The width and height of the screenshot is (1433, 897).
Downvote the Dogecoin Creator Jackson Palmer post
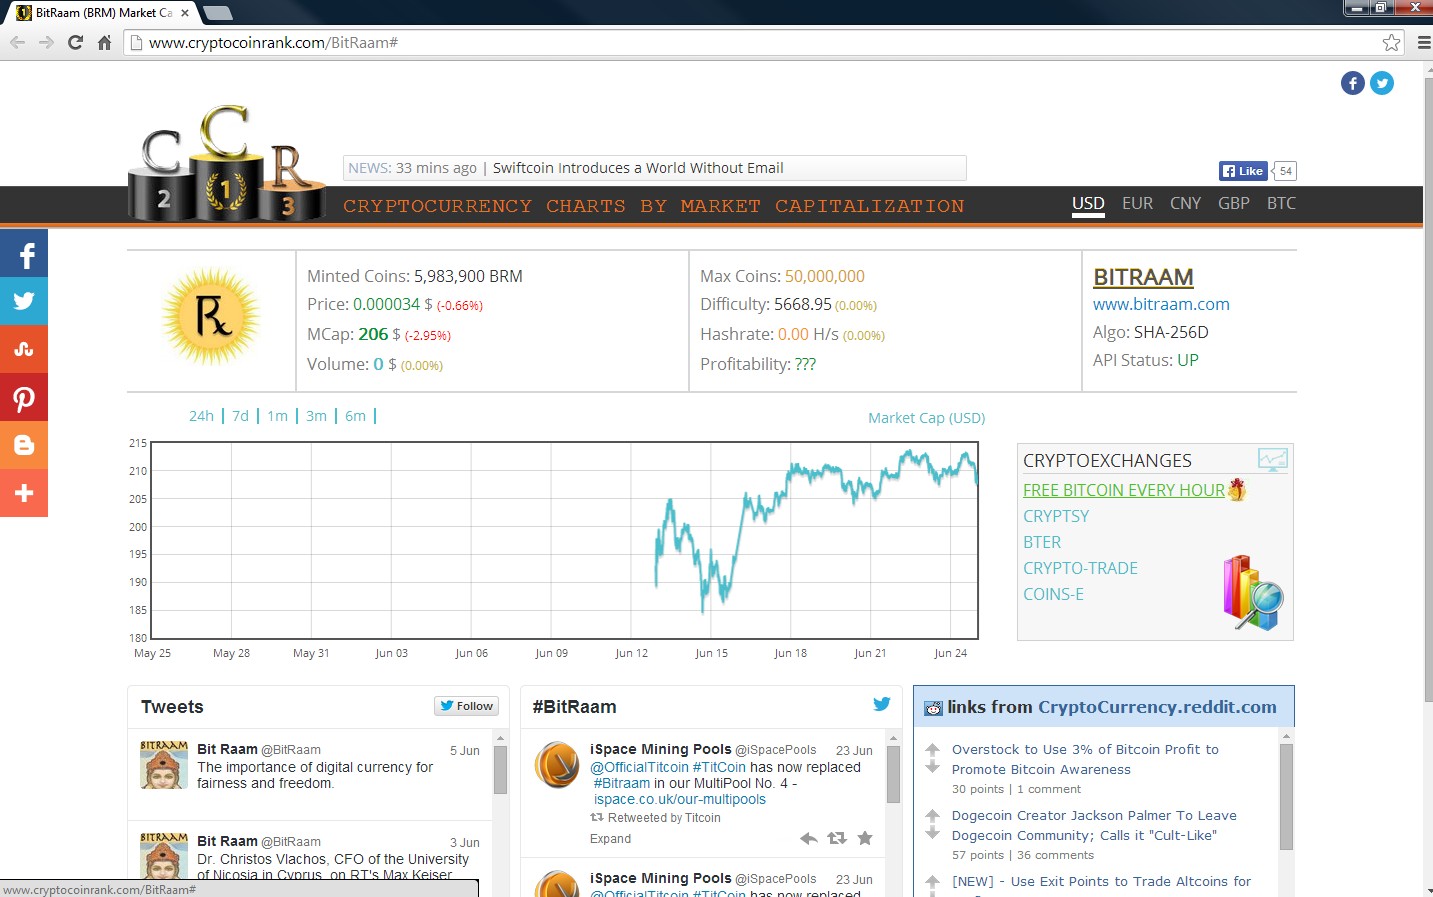click(932, 833)
